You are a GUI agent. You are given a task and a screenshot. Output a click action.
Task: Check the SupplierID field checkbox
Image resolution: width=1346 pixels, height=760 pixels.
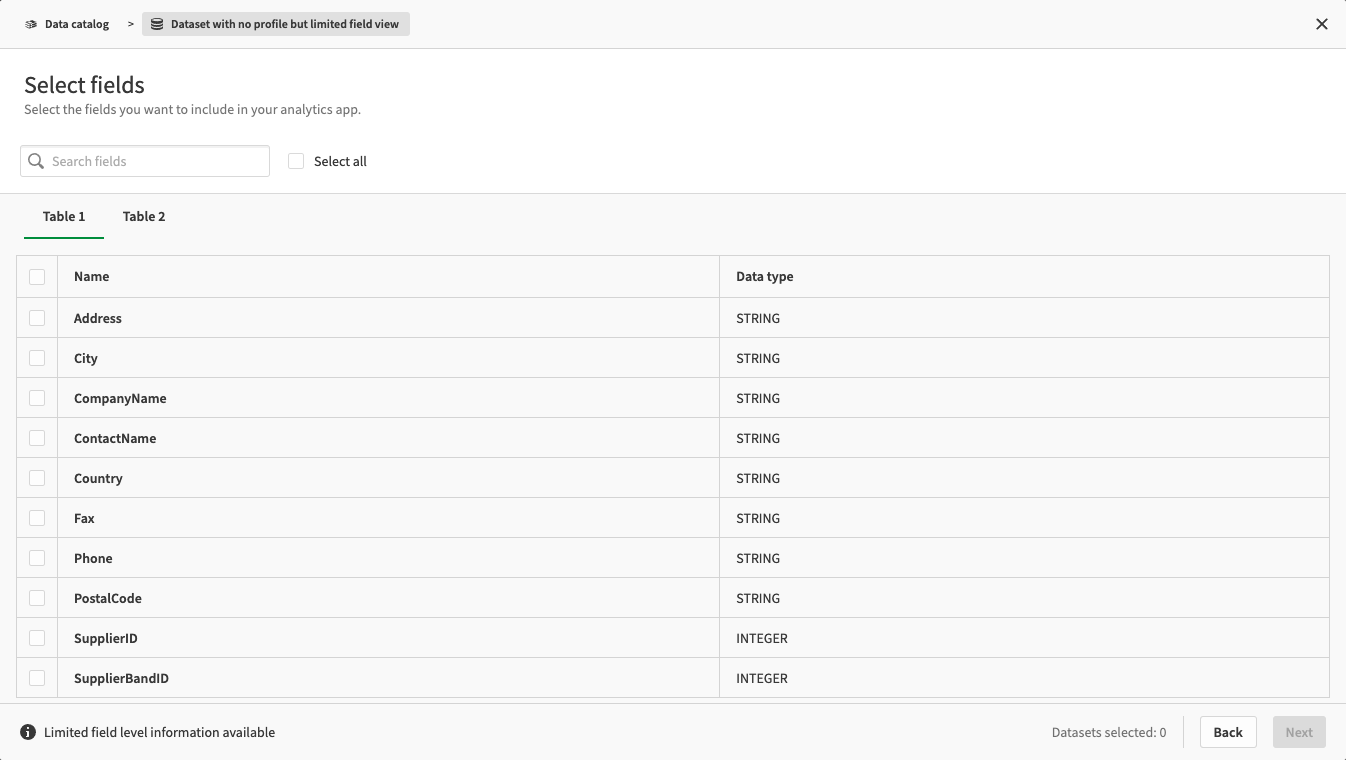37,638
